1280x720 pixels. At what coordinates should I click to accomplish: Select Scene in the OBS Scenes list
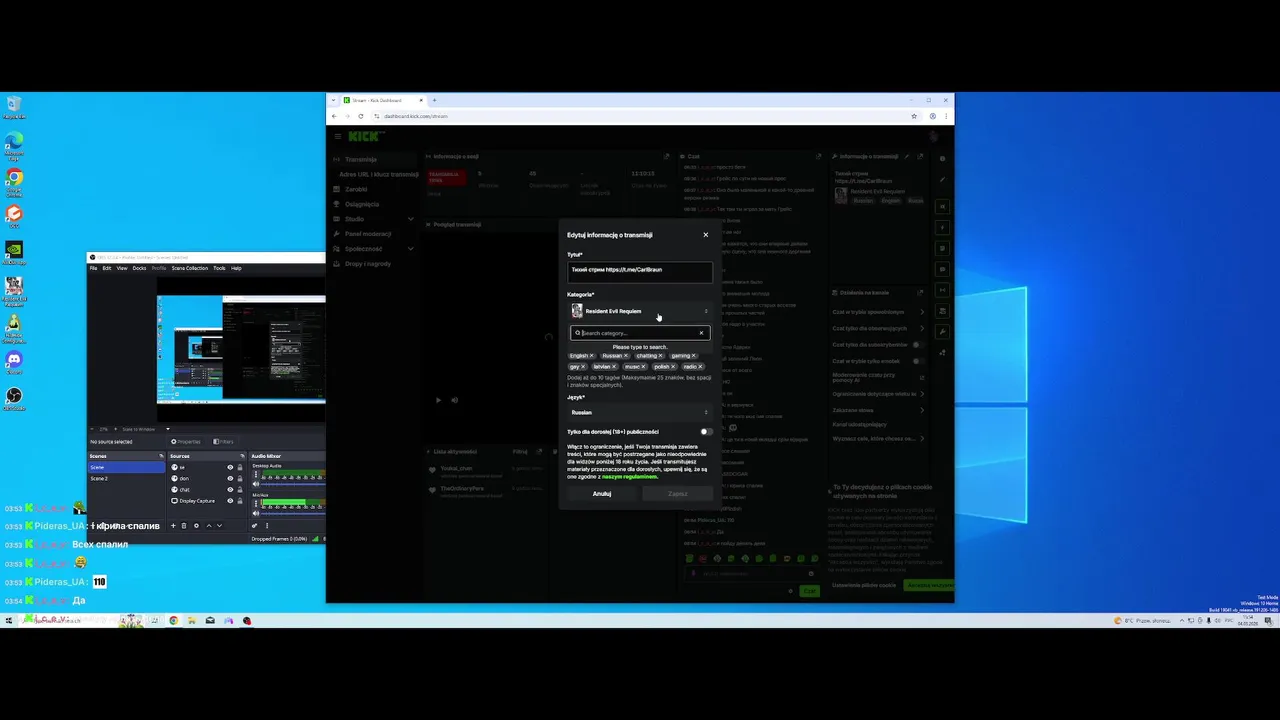point(126,467)
